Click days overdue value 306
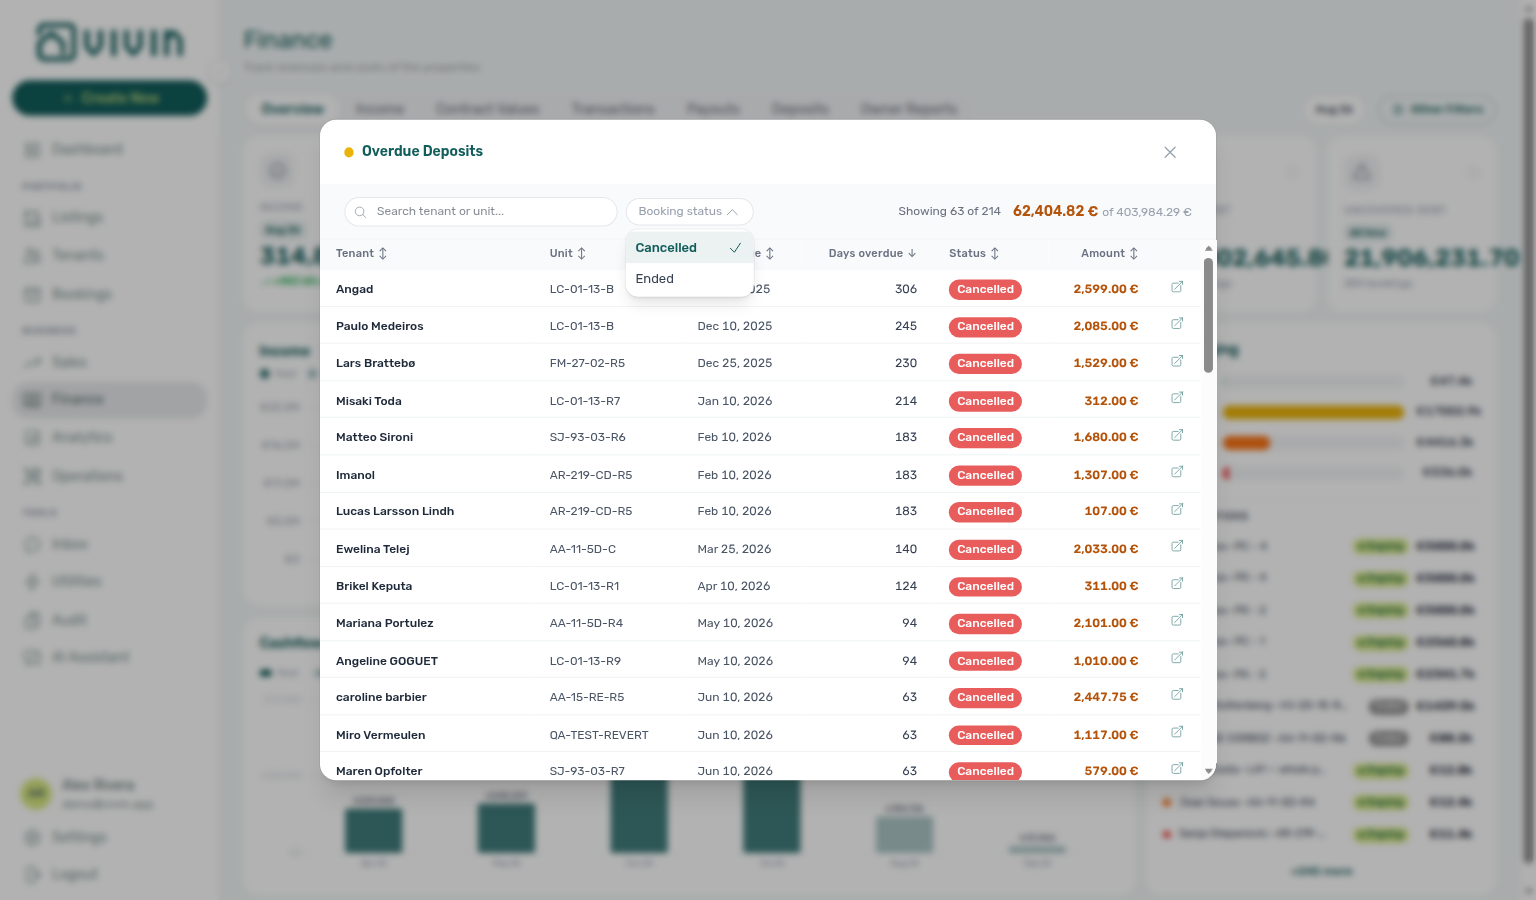Screen dimensions: 1536x900 click(906, 290)
